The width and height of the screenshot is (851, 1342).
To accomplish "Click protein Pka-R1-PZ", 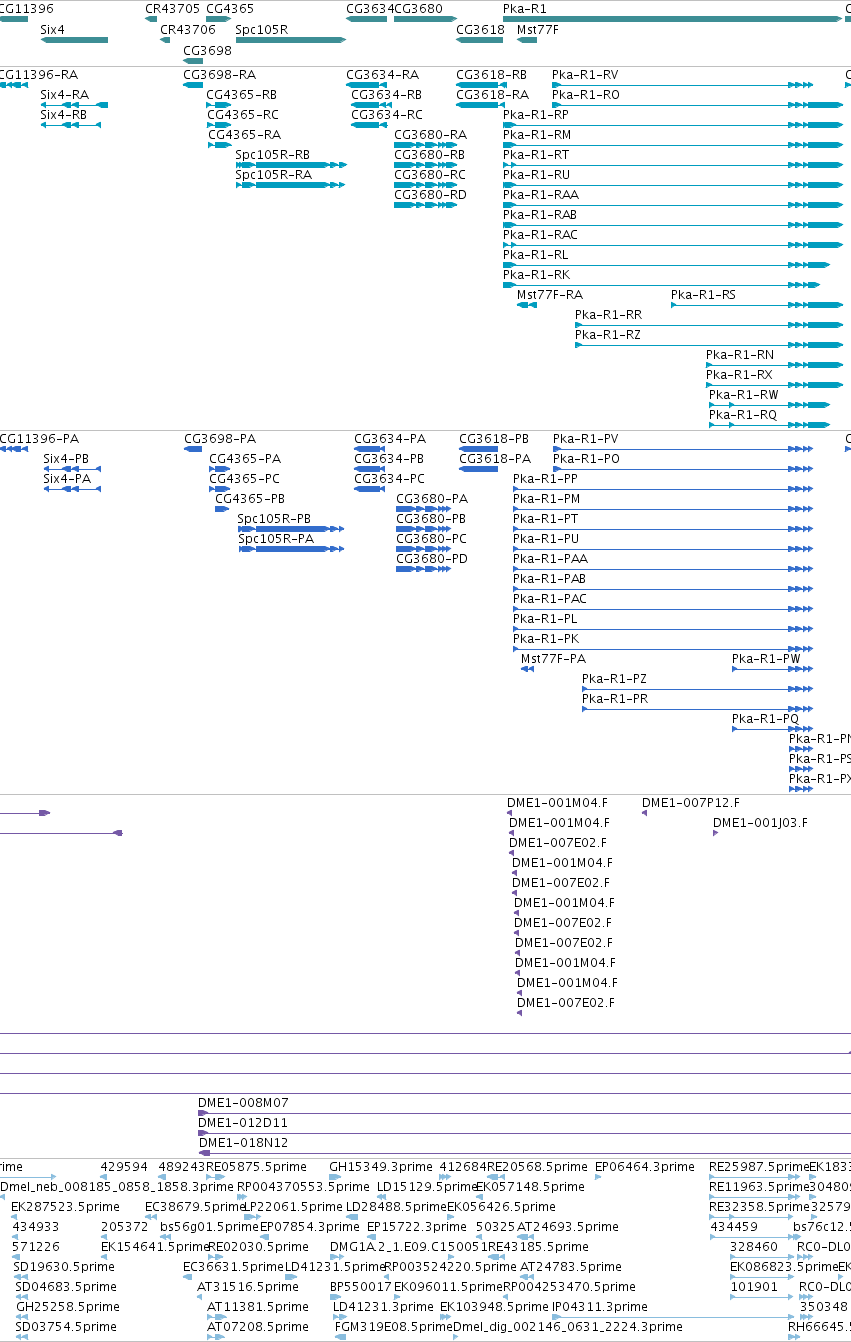I will point(615,679).
